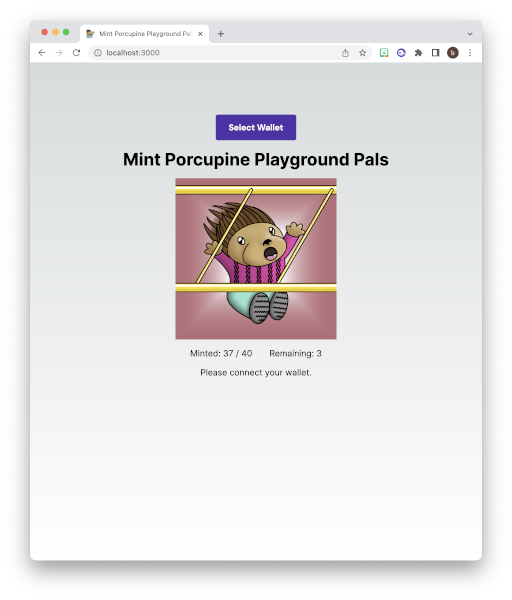Open the purple round extension icon
Image resolution: width=512 pixels, height=600 pixels.
coord(401,53)
